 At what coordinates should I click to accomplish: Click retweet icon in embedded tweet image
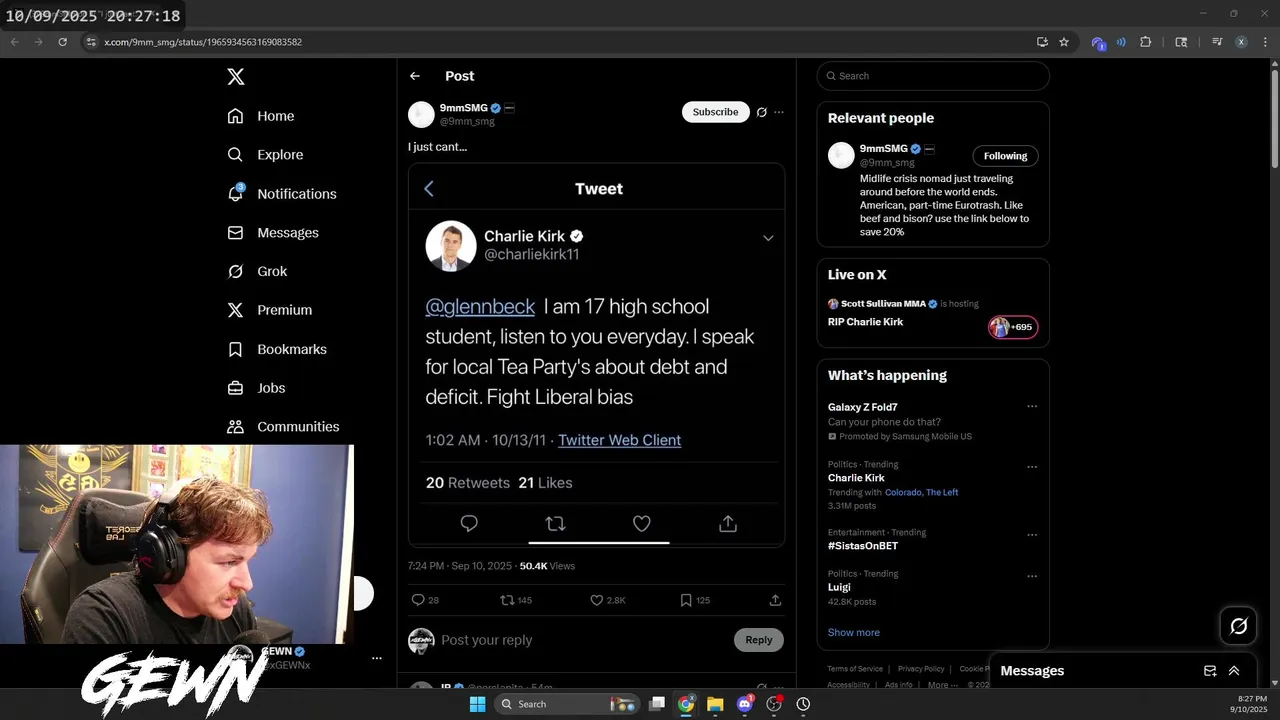[x=555, y=523]
